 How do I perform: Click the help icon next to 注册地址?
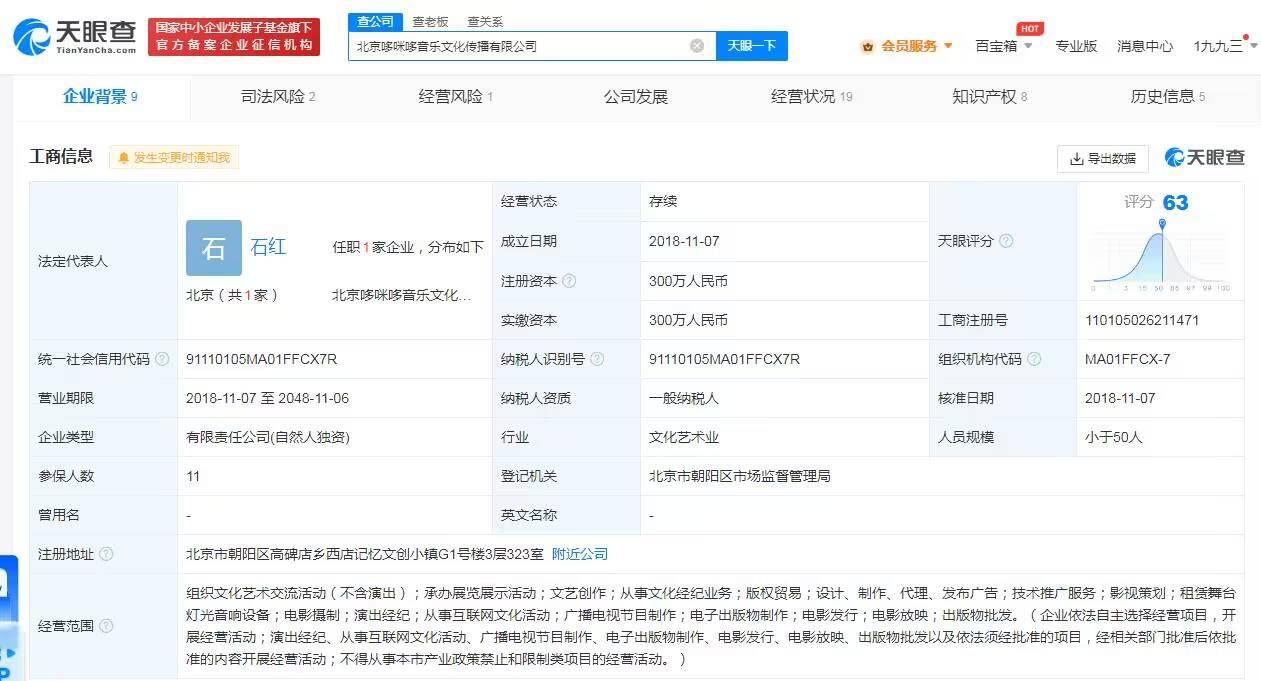coord(106,554)
